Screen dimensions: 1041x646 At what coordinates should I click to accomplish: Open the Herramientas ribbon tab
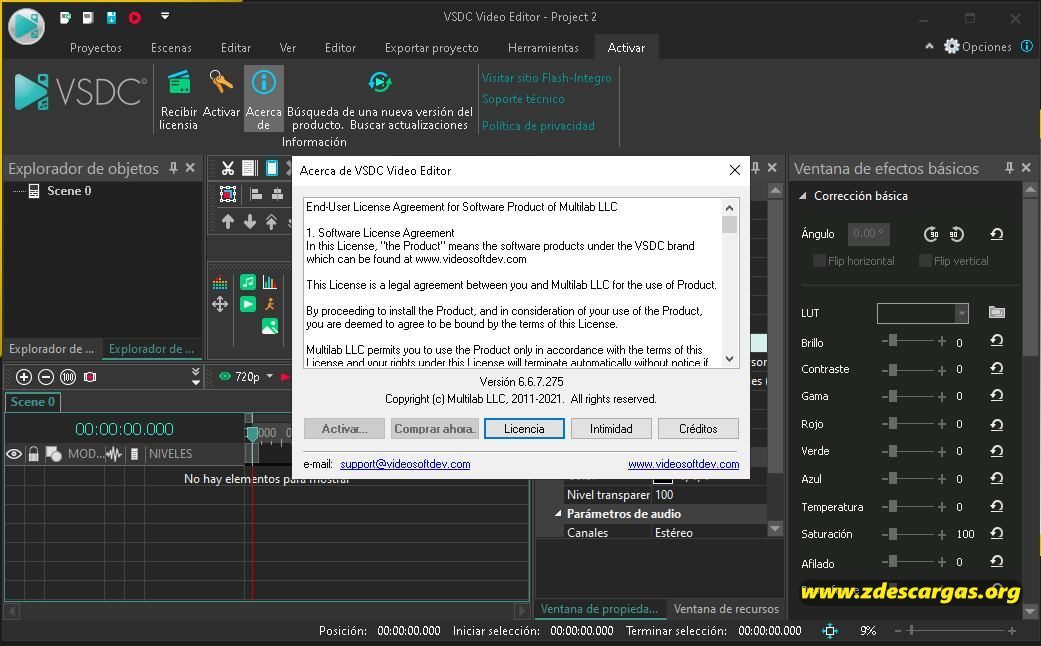point(543,48)
